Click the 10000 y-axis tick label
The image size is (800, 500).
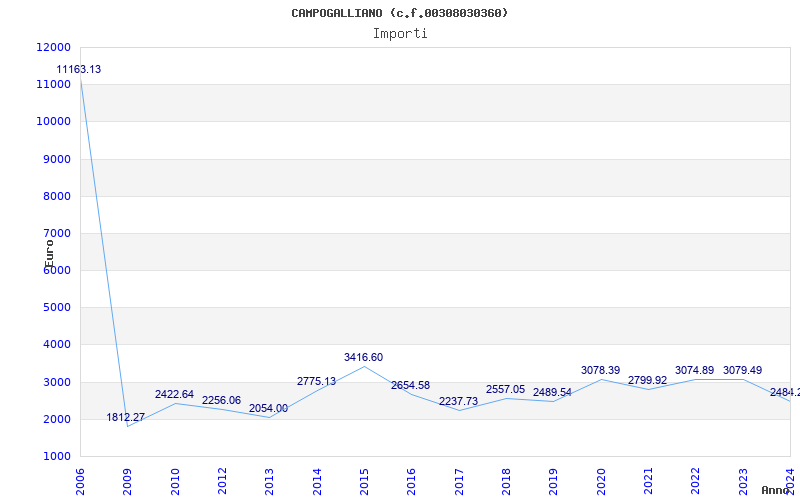53,121
